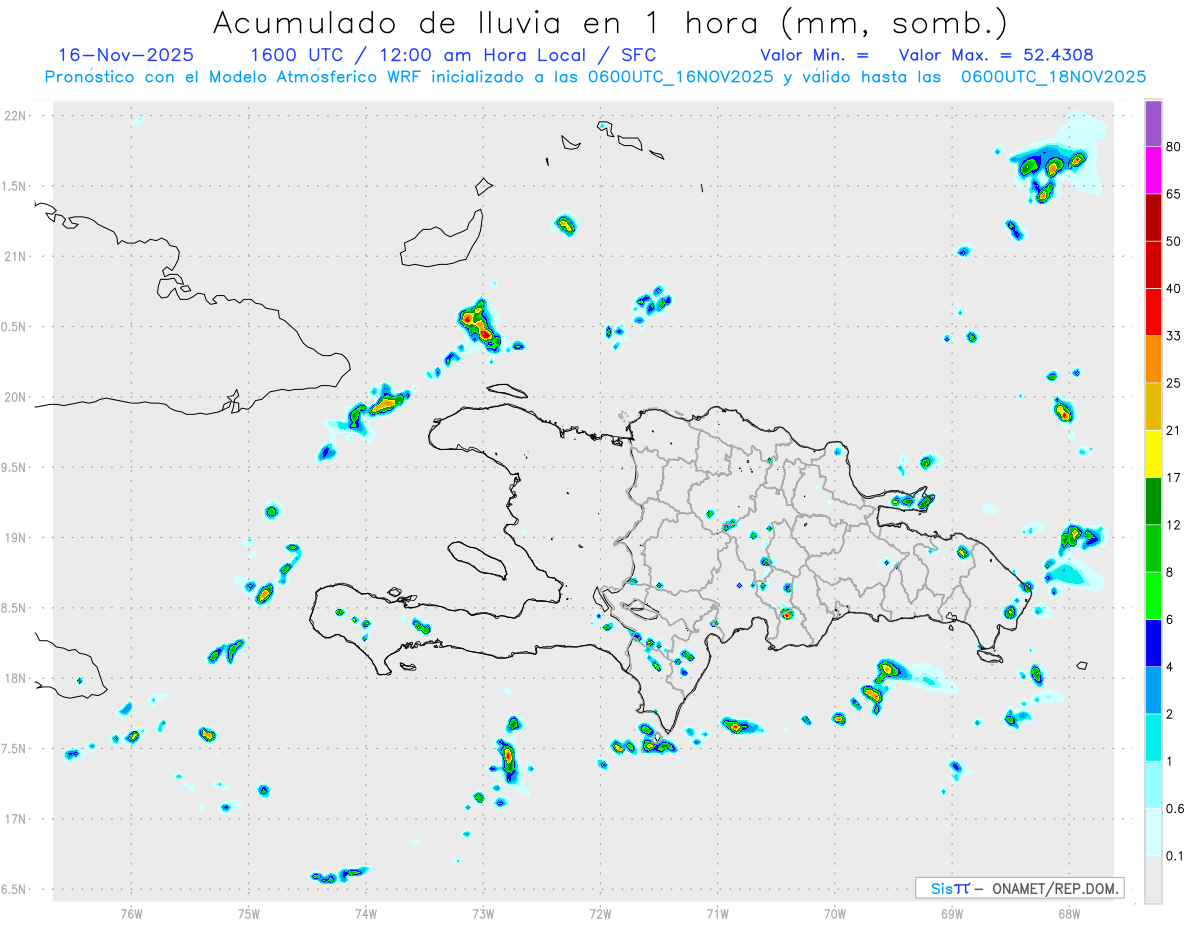This screenshot has width=1200, height=927.
Task: Click '1600 UTC / 12:00 am Hora Local / SFC'
Action: 453,55
